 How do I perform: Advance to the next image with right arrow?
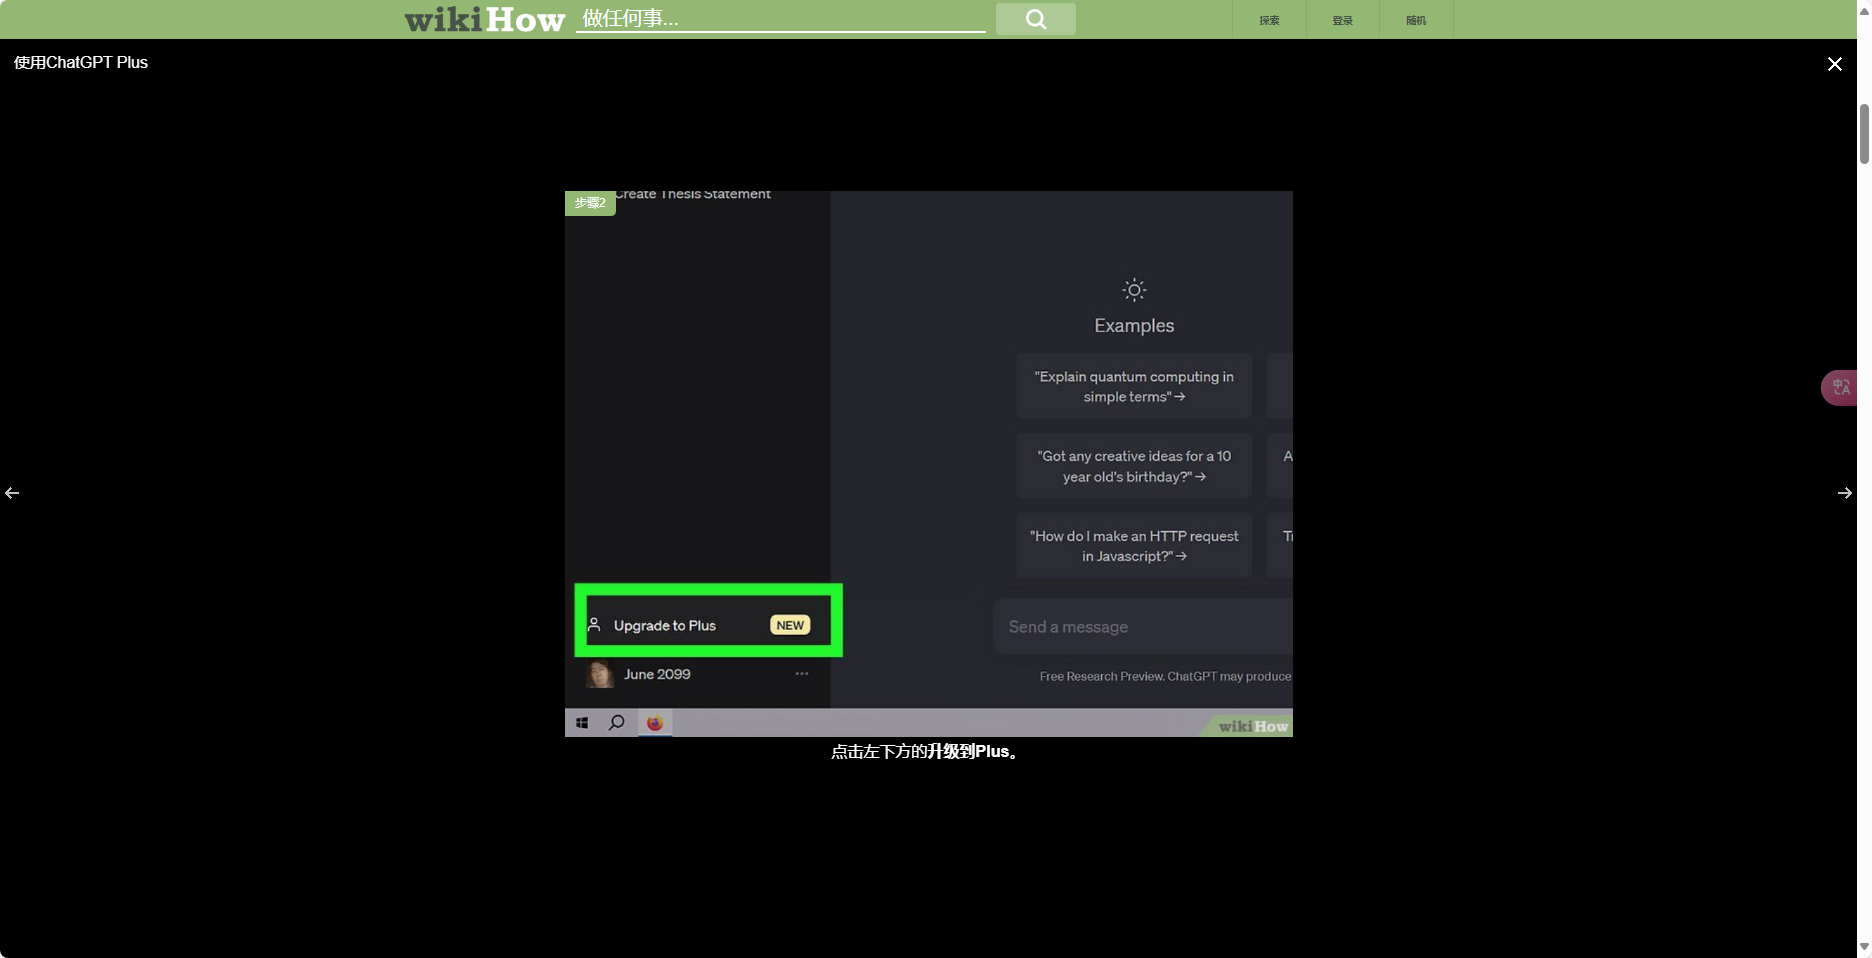(x=1844, y=493)
